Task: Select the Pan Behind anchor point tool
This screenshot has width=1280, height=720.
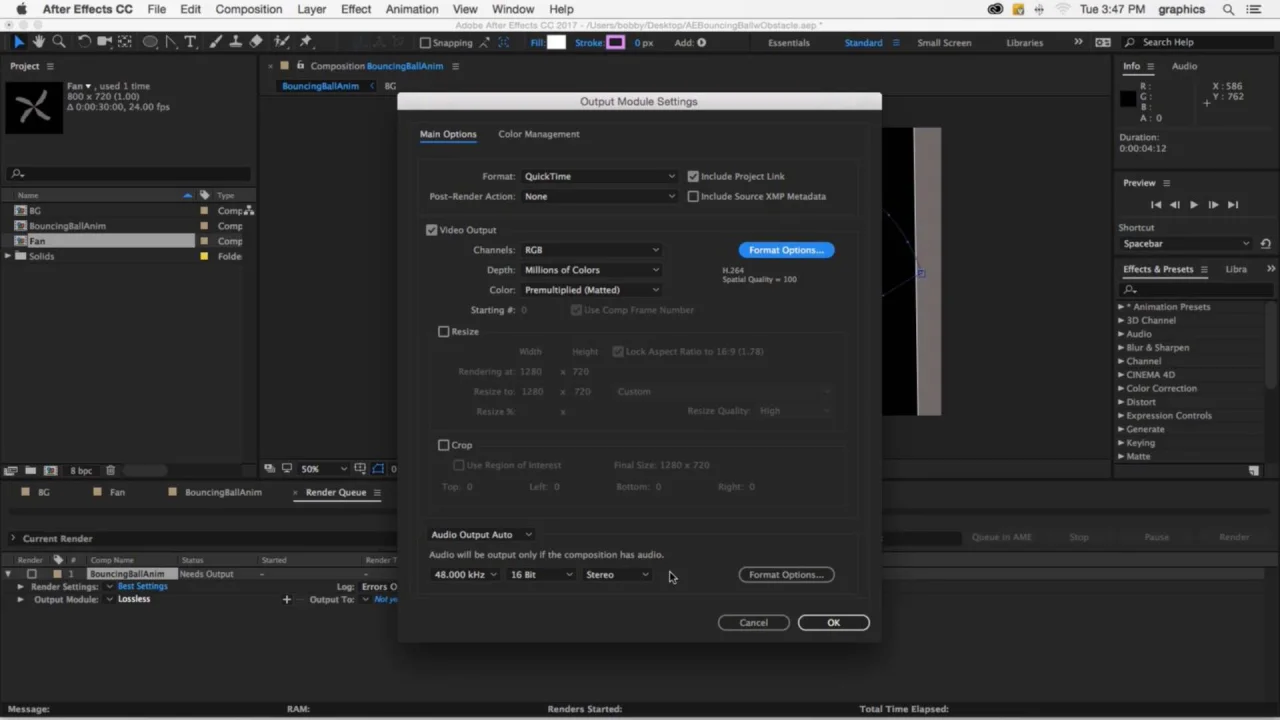Action: tap(125, 42)
